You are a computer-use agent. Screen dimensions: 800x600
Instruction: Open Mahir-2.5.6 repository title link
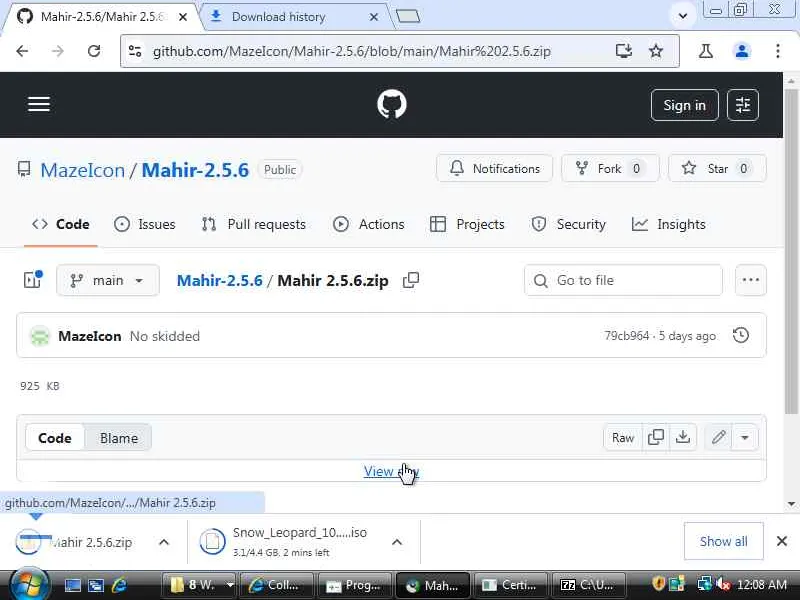195,170
